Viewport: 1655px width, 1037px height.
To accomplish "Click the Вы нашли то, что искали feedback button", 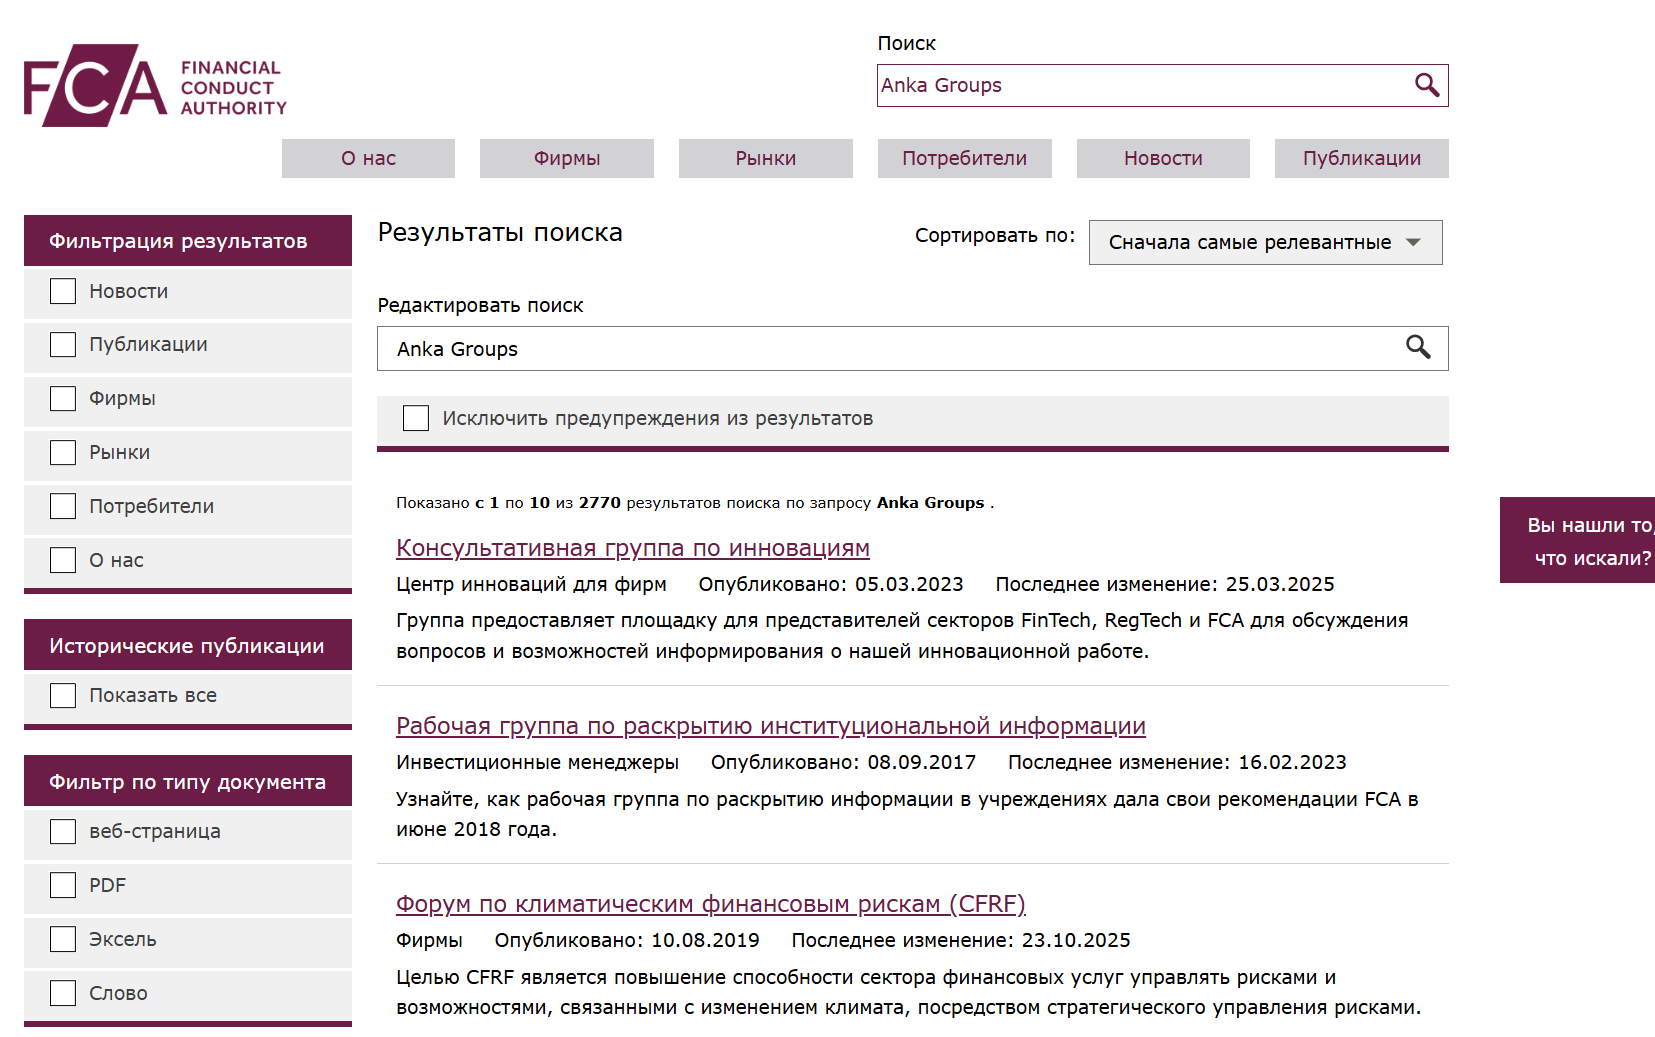I will [1582, 541].
